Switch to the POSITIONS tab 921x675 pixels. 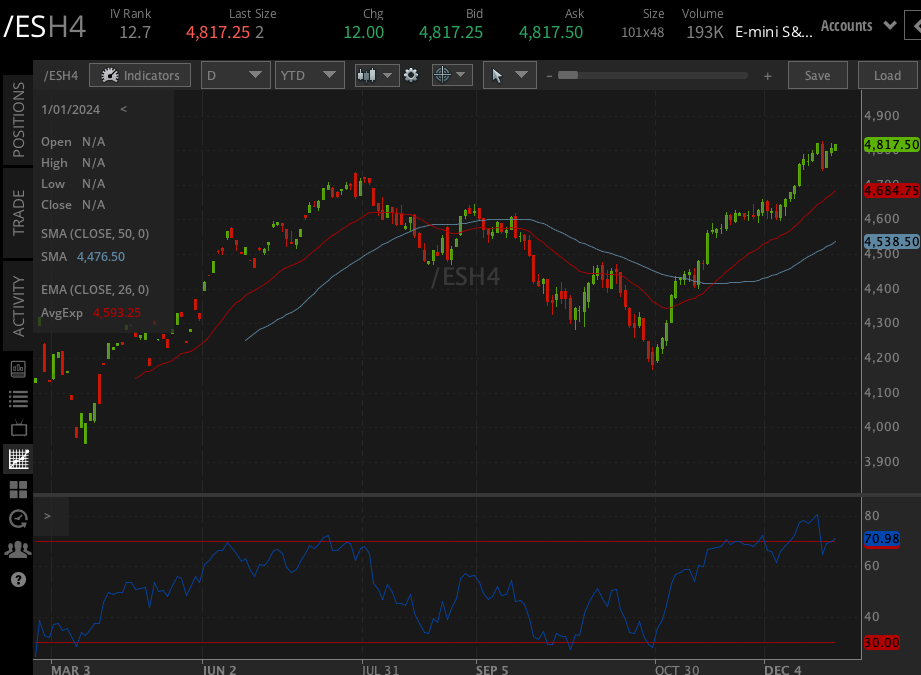coord(18,120)
